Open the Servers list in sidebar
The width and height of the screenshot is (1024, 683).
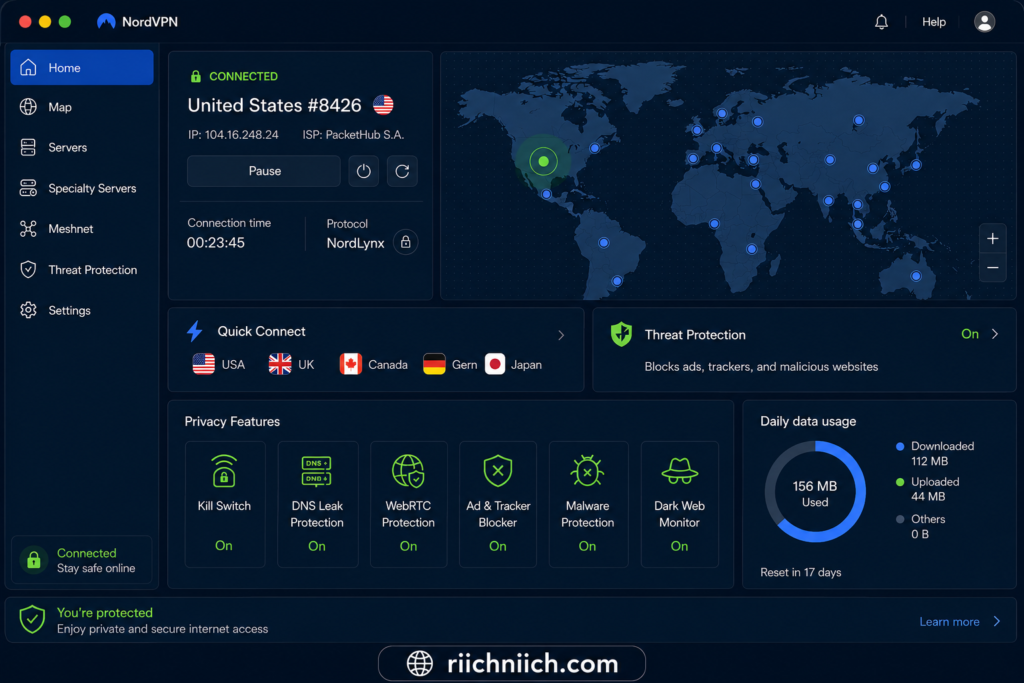click(x=82, y=148)
